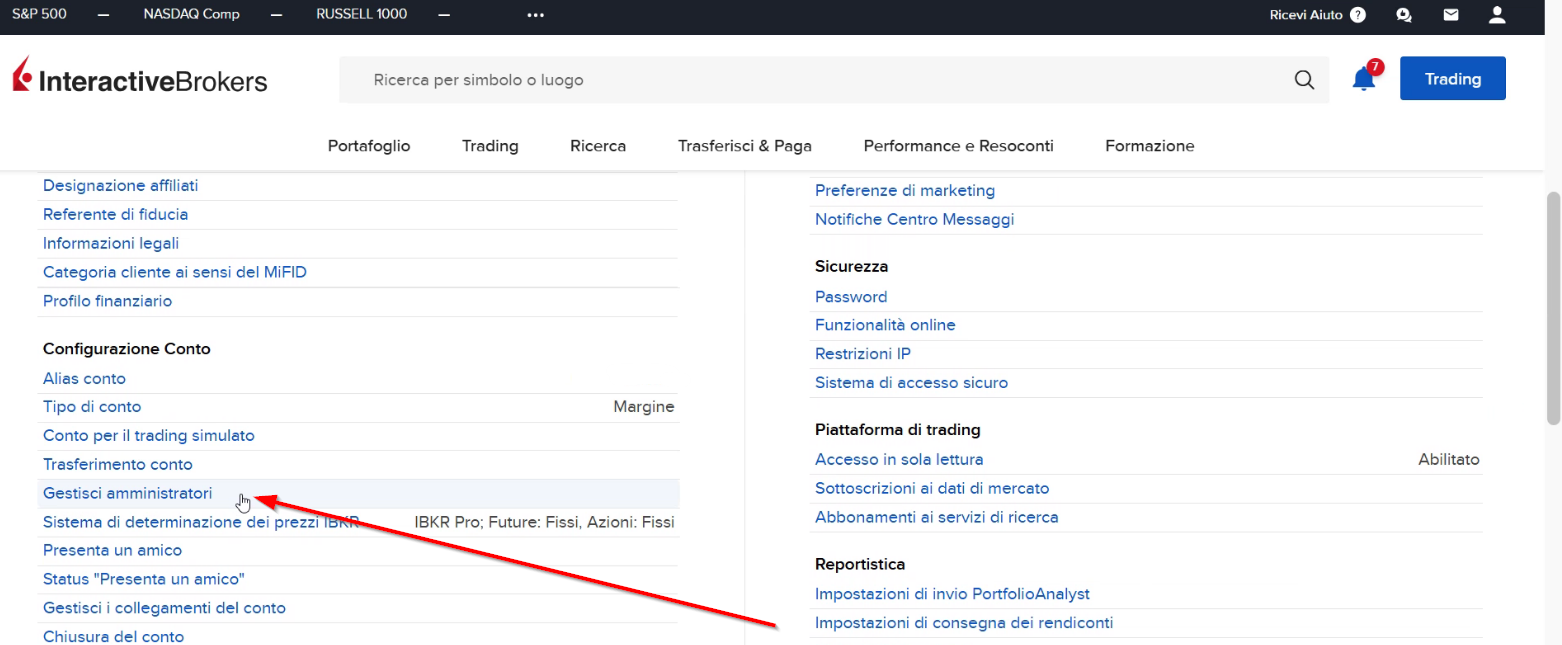
Task: Click the Ricevi Aiuto question mark icon
Action: (x=1357, y=15)
